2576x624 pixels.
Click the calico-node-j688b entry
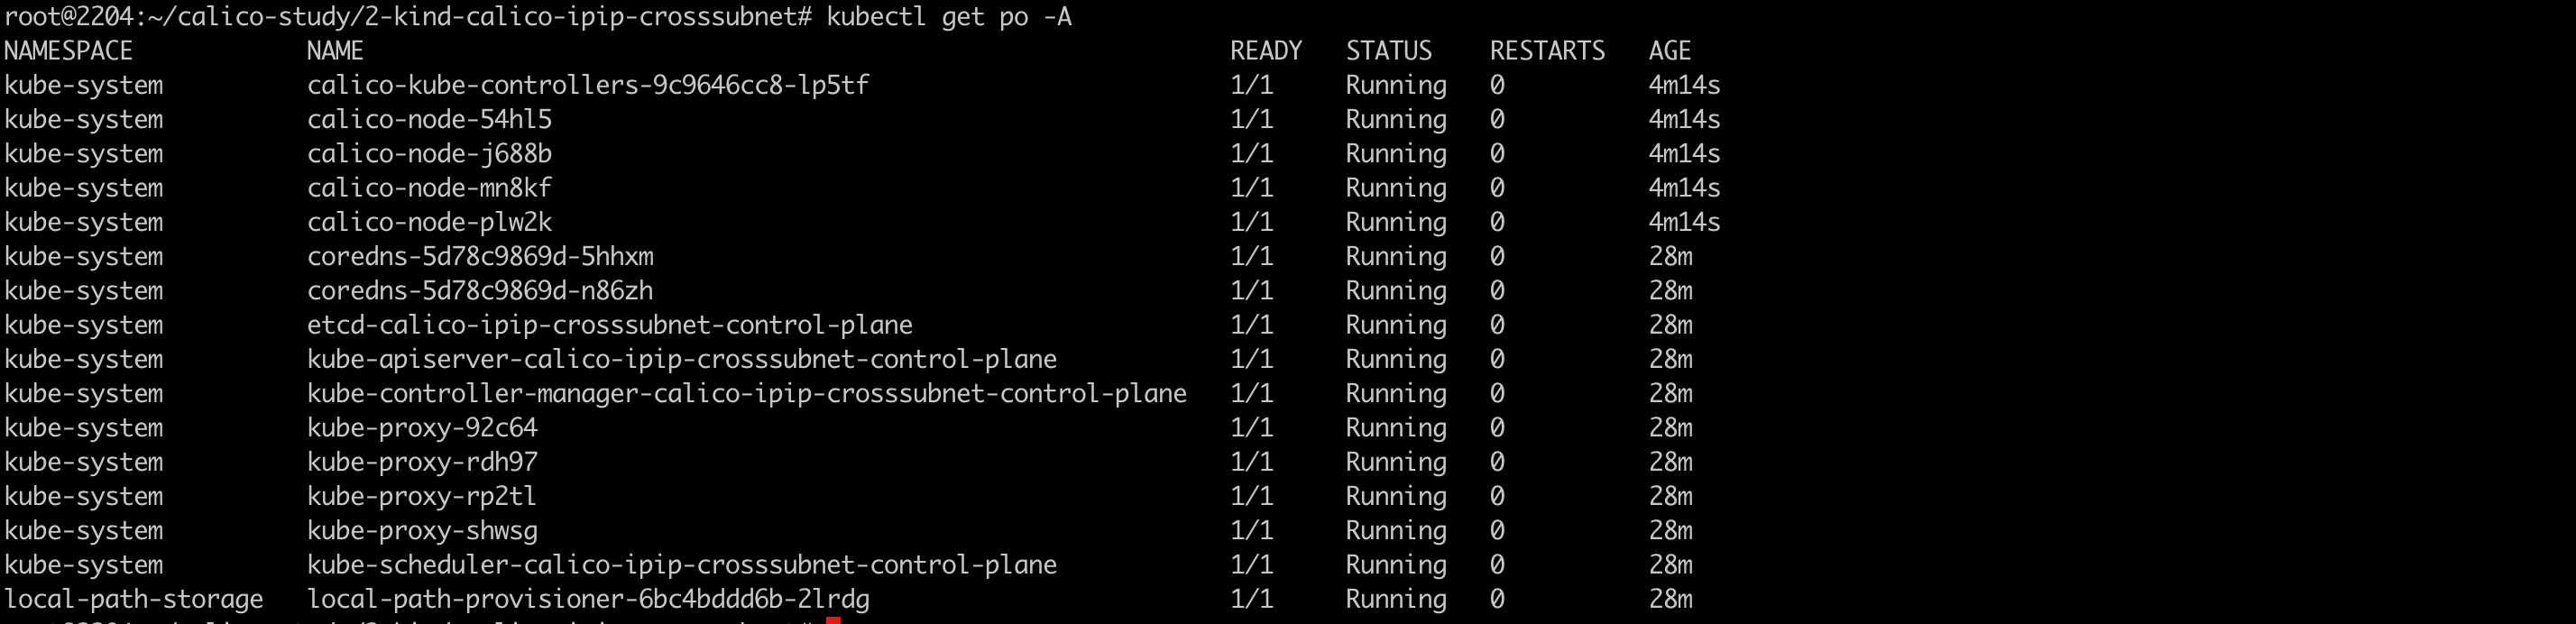(x=429, y=154)
